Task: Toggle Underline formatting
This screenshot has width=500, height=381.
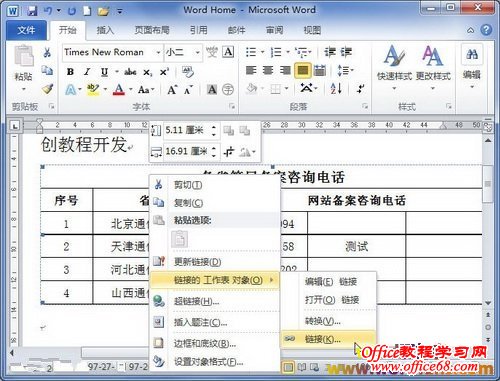Action: click(104, 72)
